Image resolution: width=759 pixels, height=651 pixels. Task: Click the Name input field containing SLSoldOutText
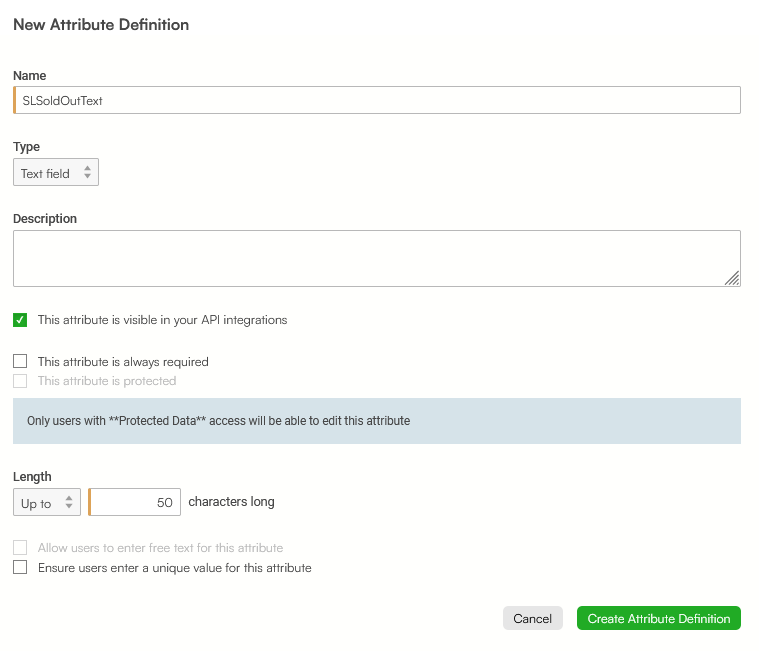(x=377, y=100)
